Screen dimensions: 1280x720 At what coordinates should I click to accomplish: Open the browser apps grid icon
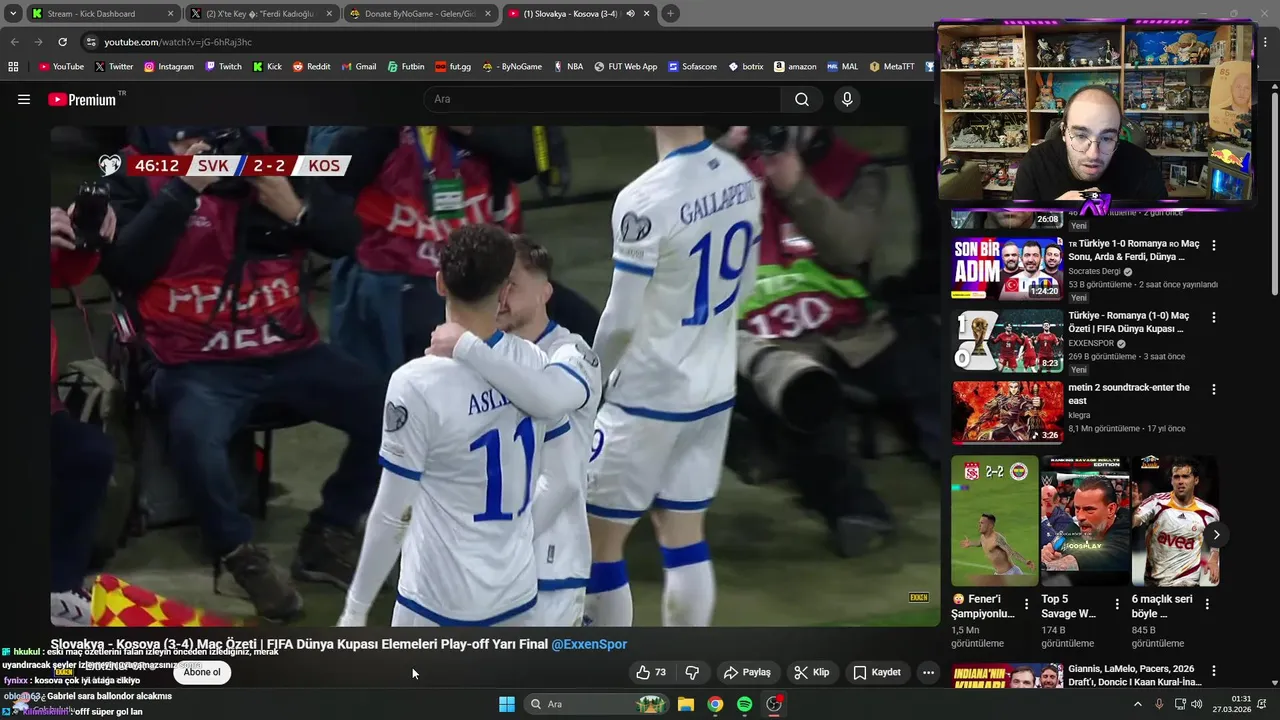pyautogui.click(x=13, y=66)
